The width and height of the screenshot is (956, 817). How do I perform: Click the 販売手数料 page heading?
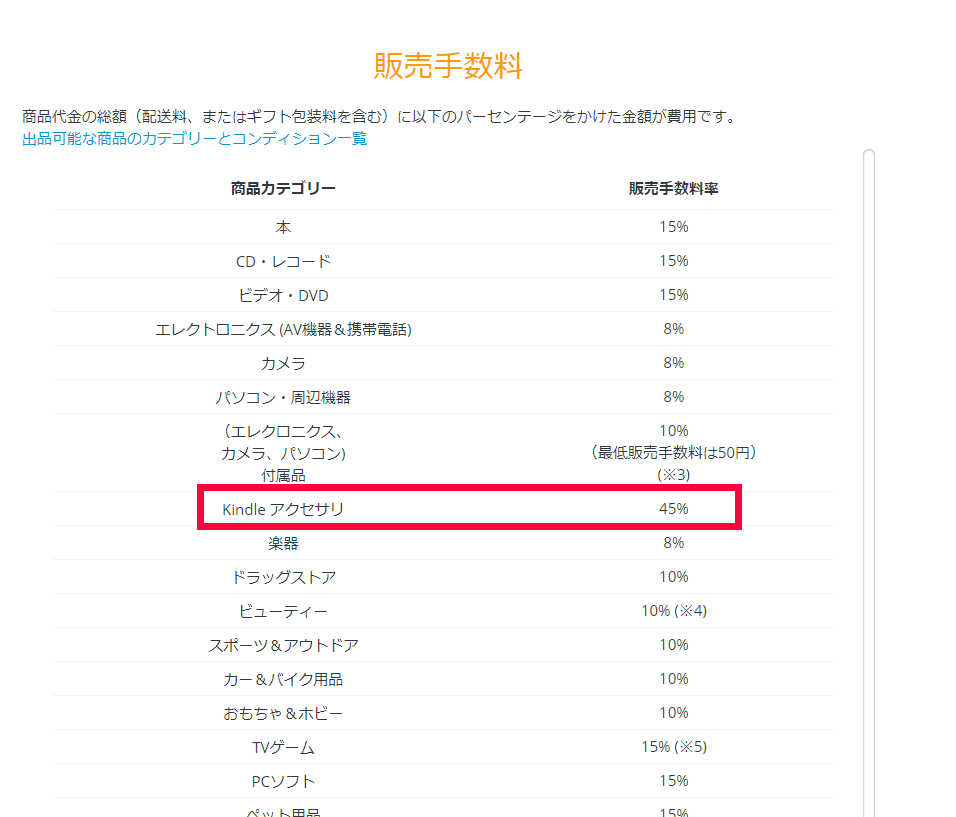pos(448,66)
